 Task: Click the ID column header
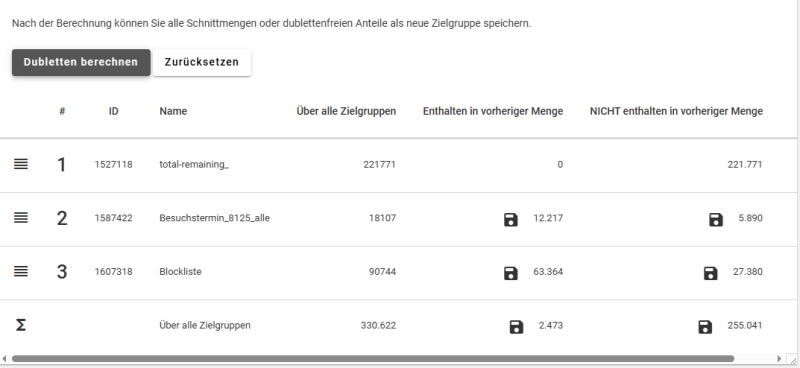click(113, 111)
